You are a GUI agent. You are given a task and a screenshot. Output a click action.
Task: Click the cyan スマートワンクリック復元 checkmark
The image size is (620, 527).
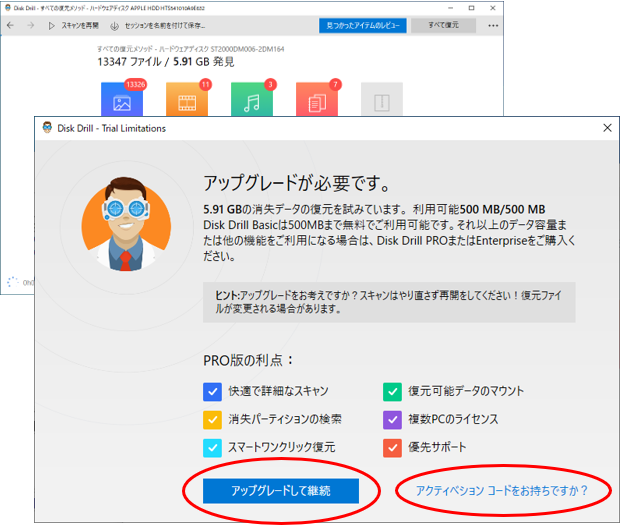click(212, 448)
